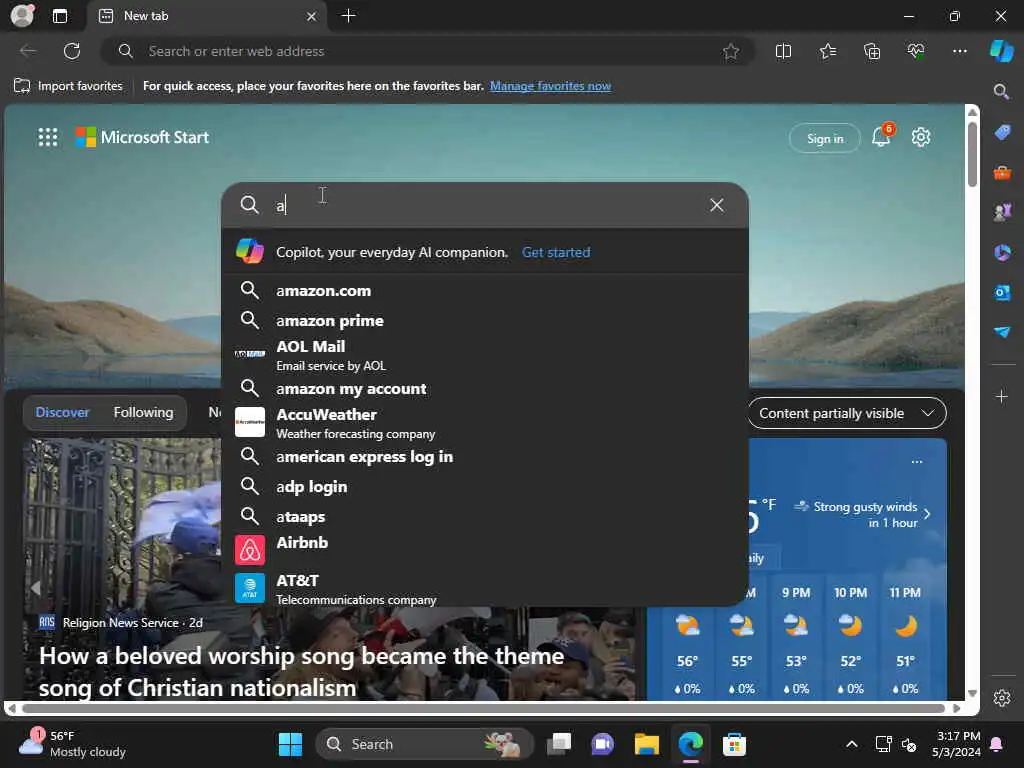This screenshot has width=1024, height=768.
Task: Select adp login suggestion
Action: (485, 486)
